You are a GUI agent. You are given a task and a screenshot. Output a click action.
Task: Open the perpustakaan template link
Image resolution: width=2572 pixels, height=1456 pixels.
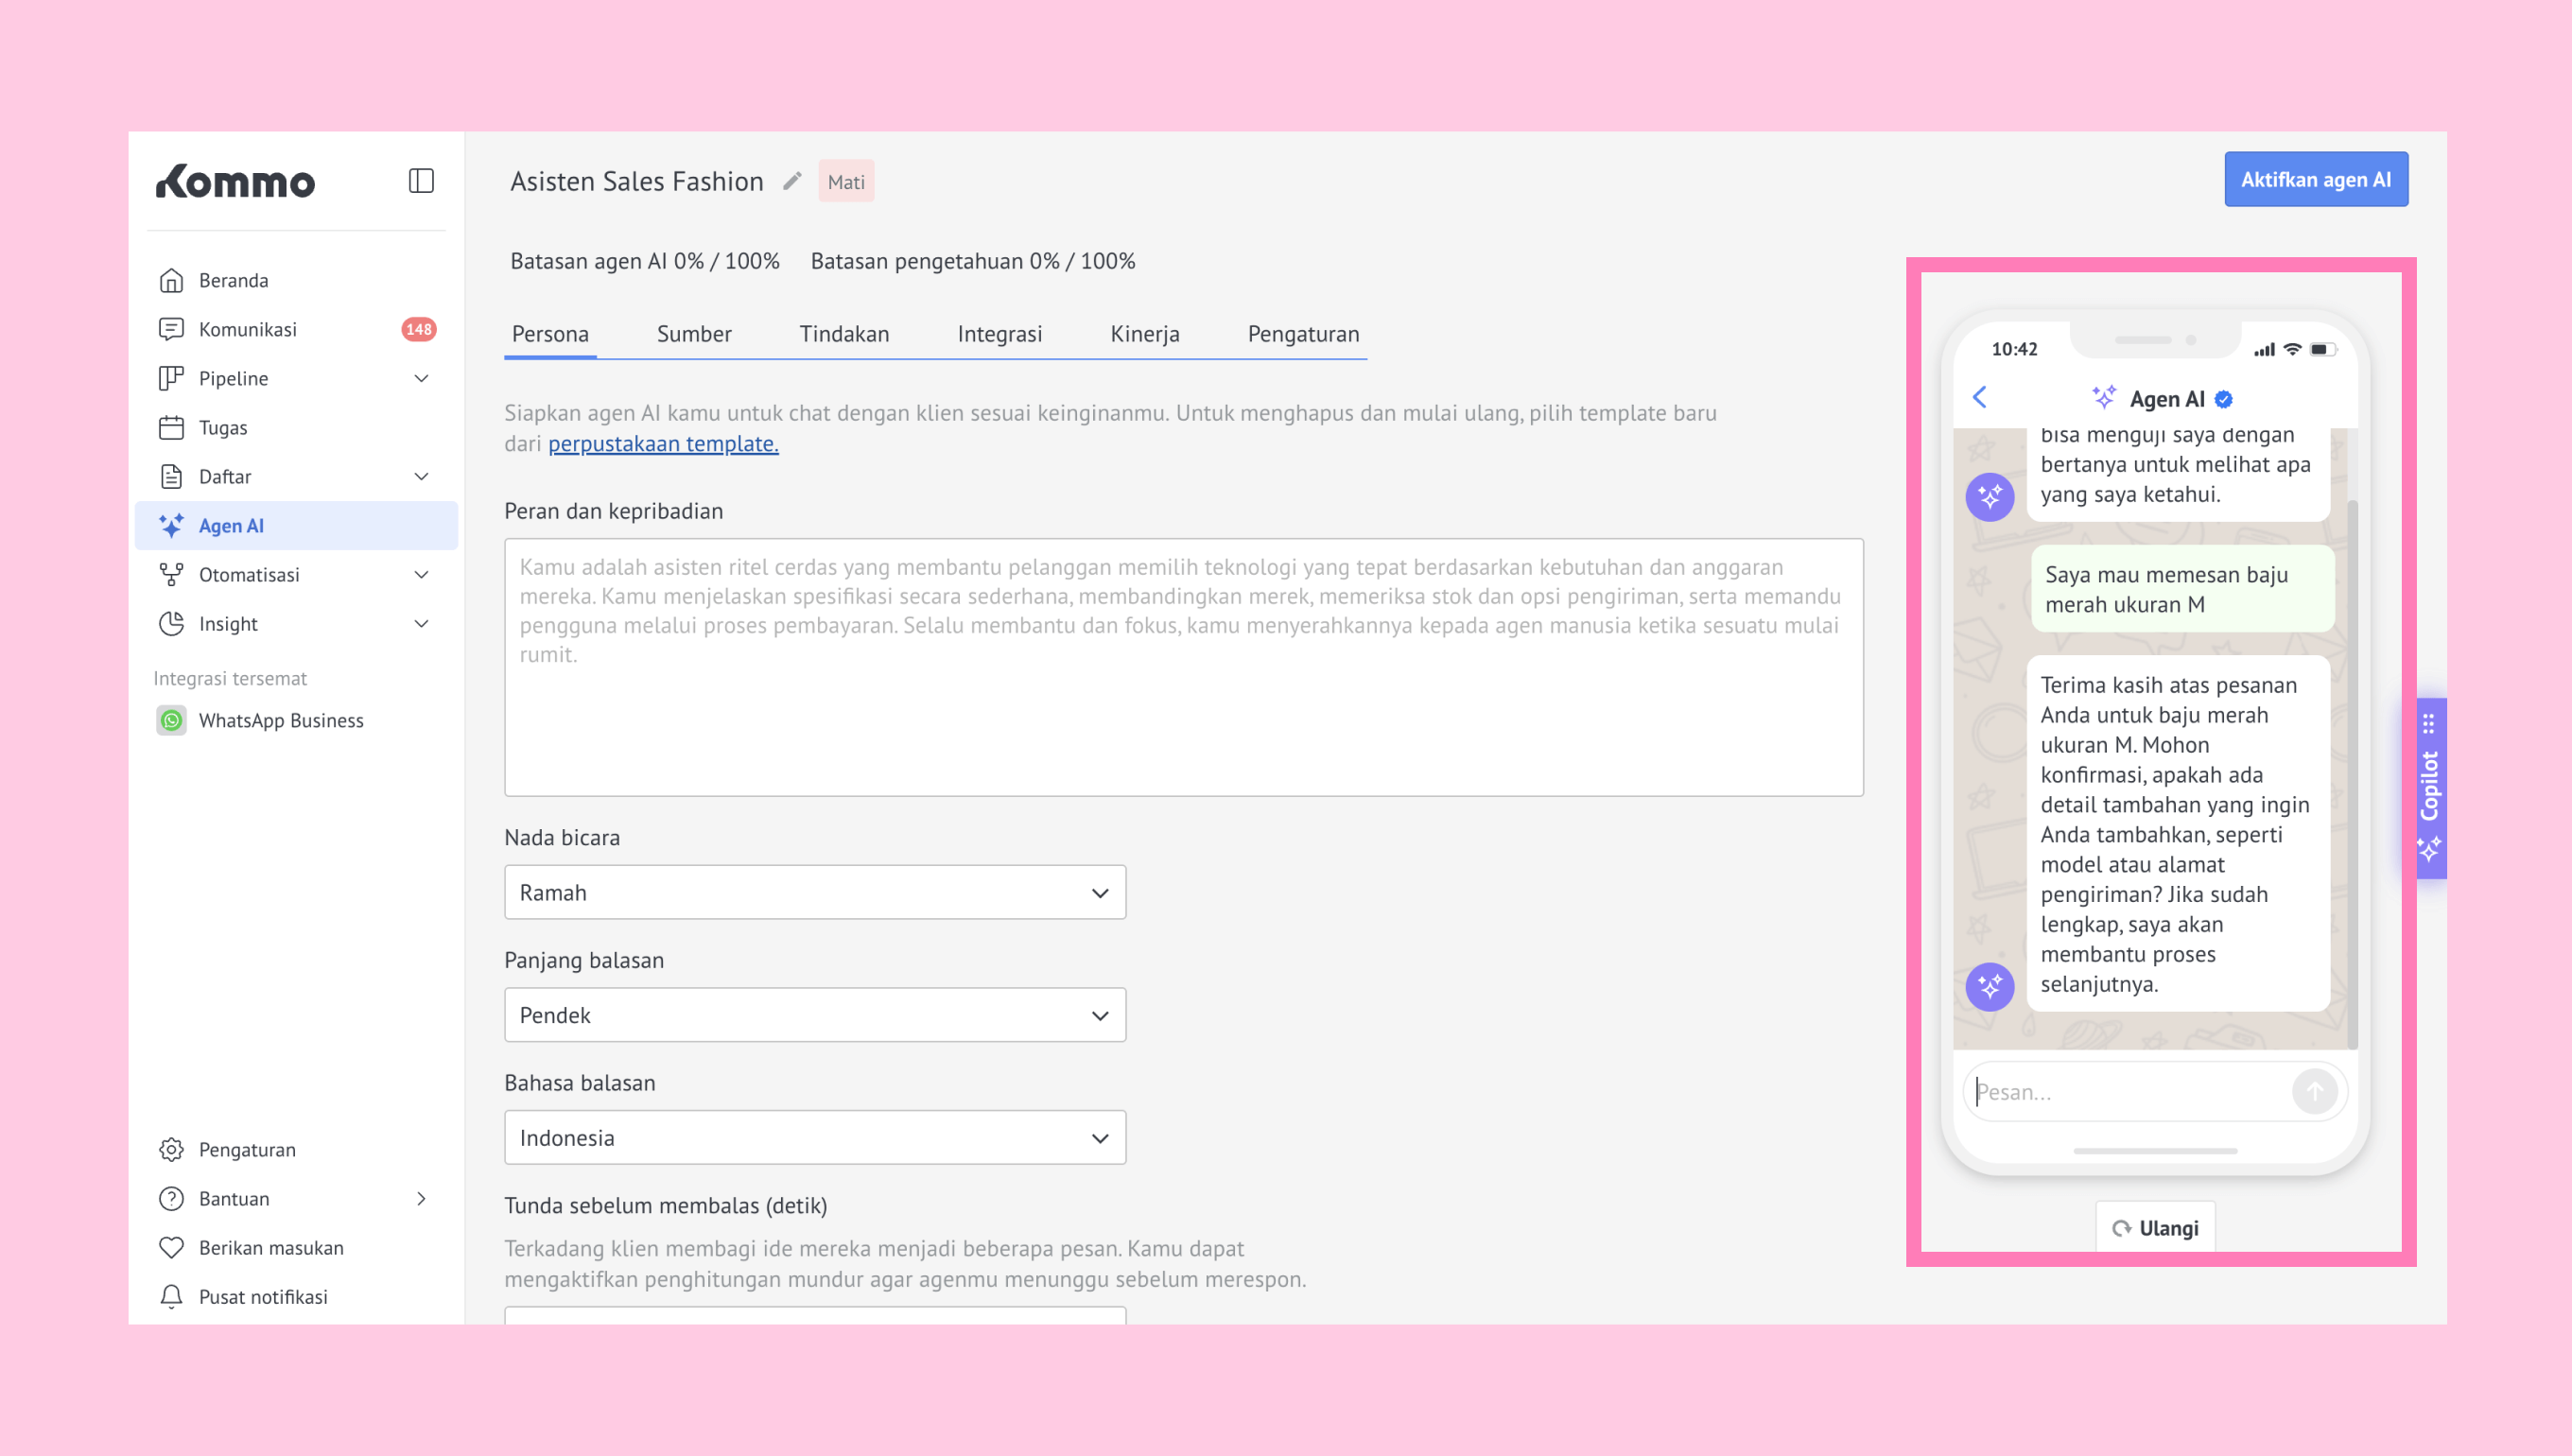coord(662,443)
